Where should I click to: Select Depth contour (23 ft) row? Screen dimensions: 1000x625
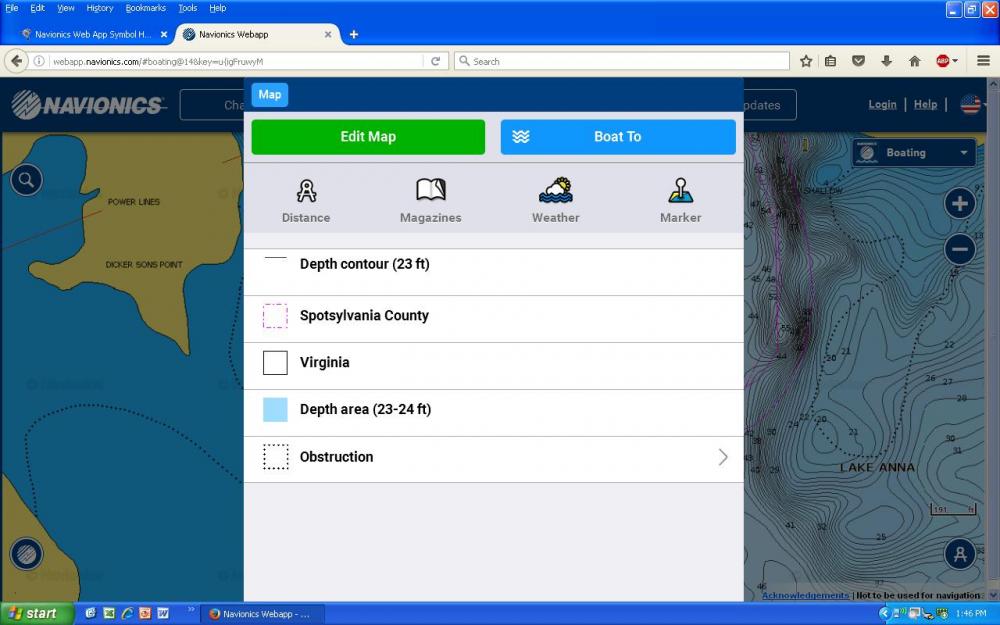point(494,271)
